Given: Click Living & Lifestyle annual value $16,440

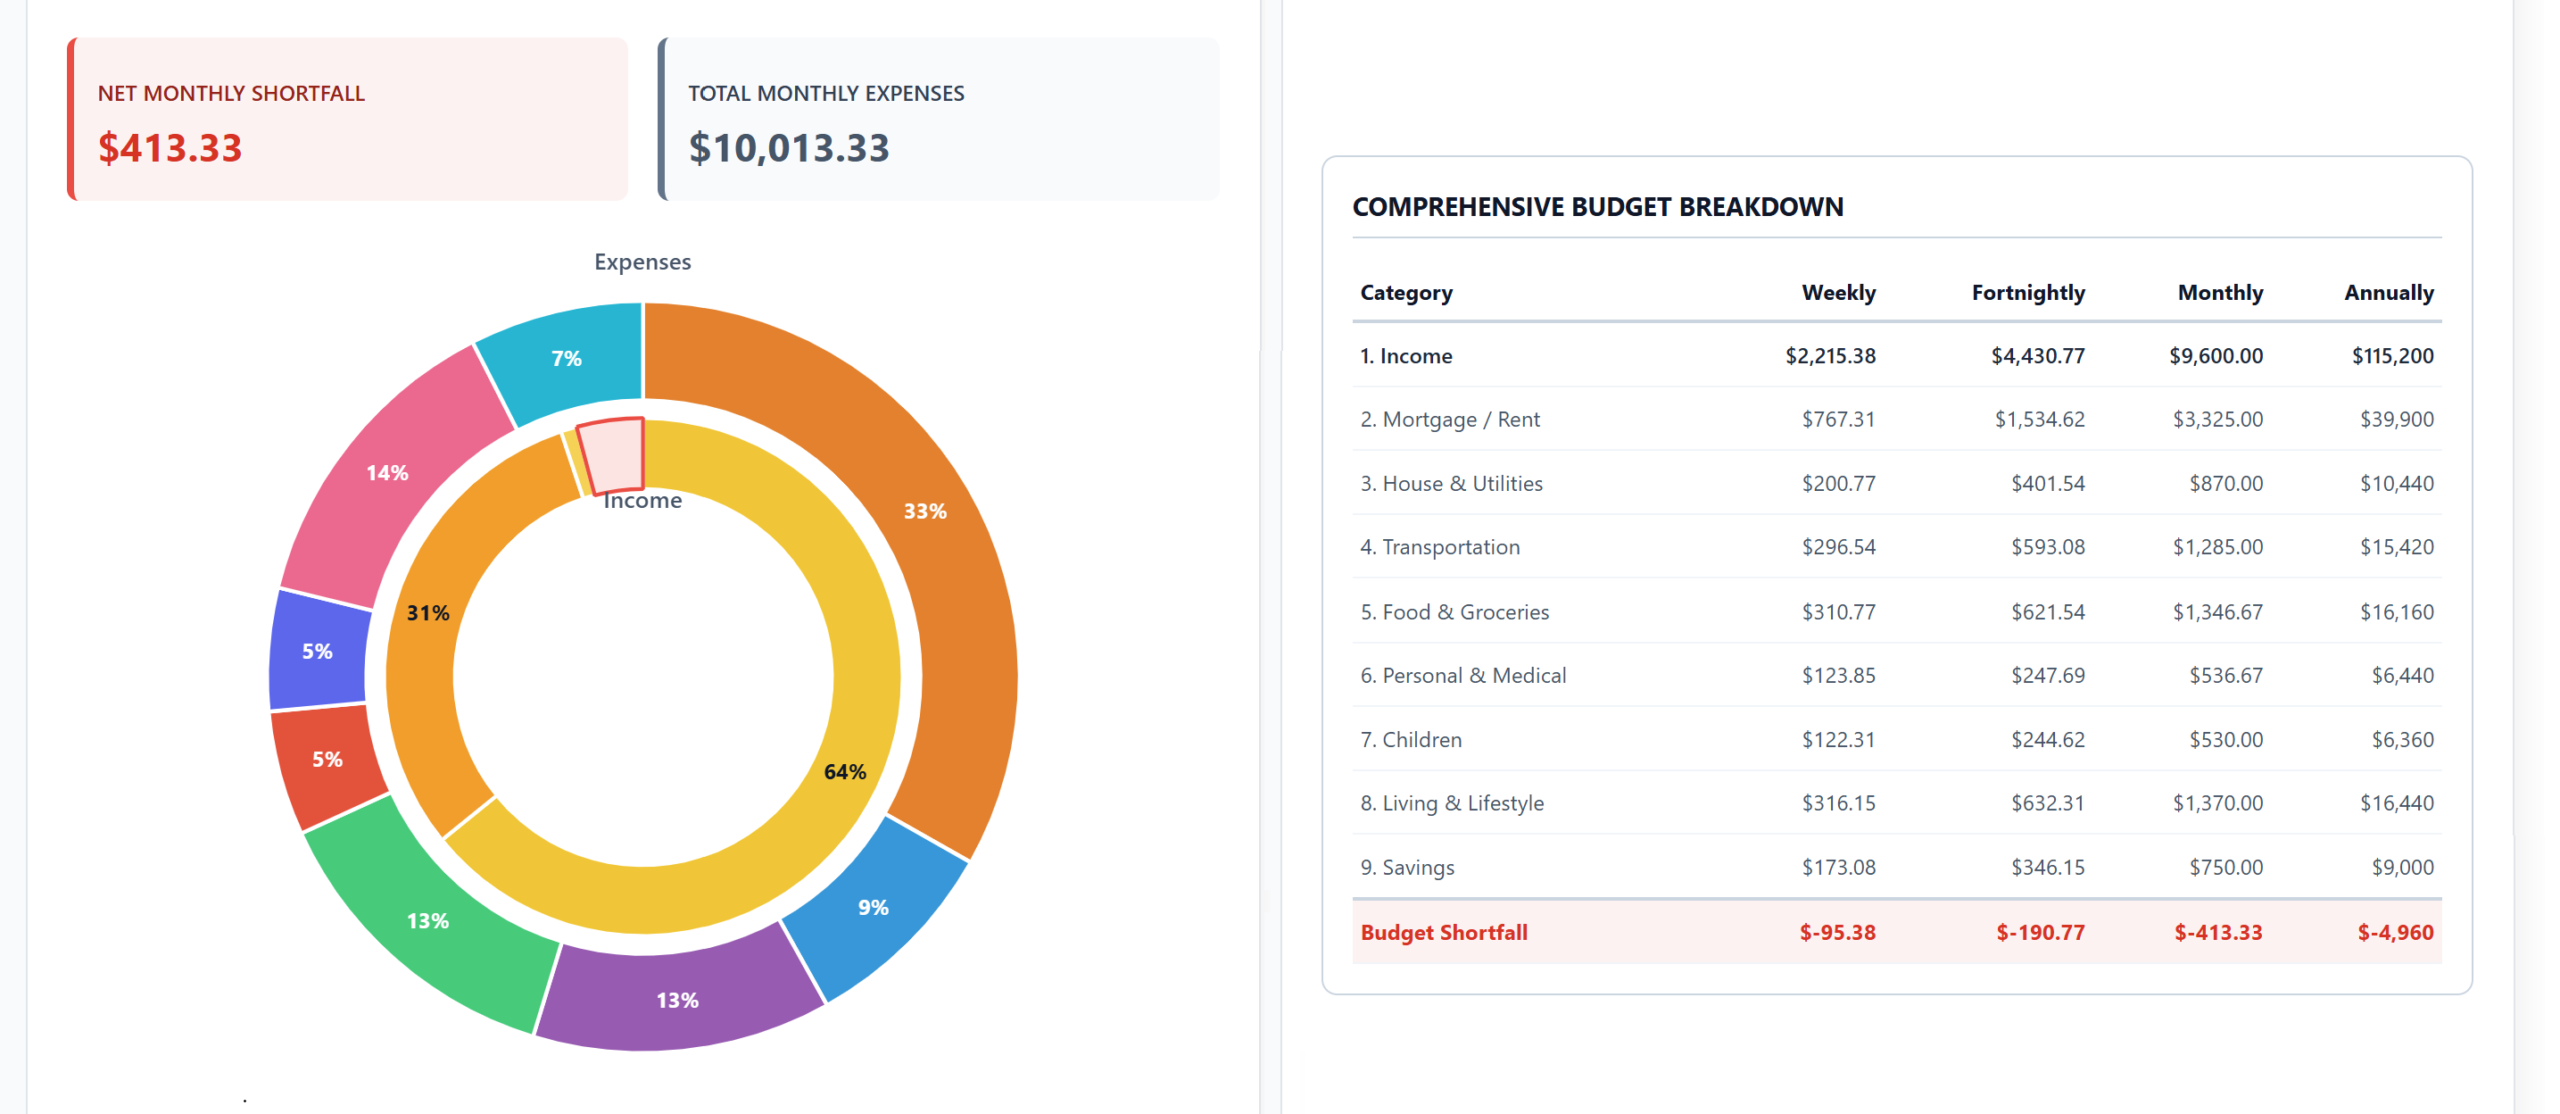Looking at the screenshot, I should point(2397,804).
